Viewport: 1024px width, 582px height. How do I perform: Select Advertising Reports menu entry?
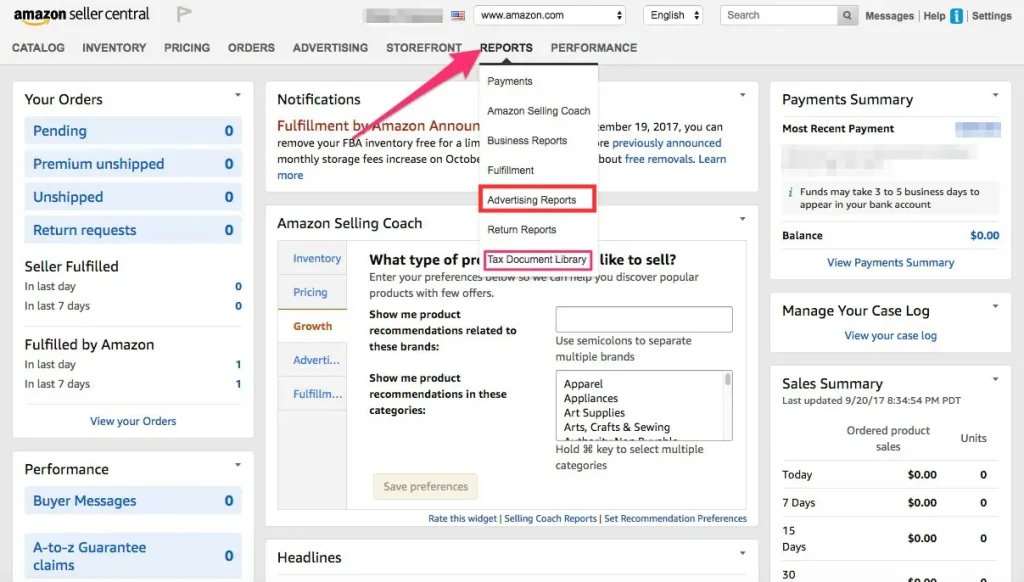(532, 200)
